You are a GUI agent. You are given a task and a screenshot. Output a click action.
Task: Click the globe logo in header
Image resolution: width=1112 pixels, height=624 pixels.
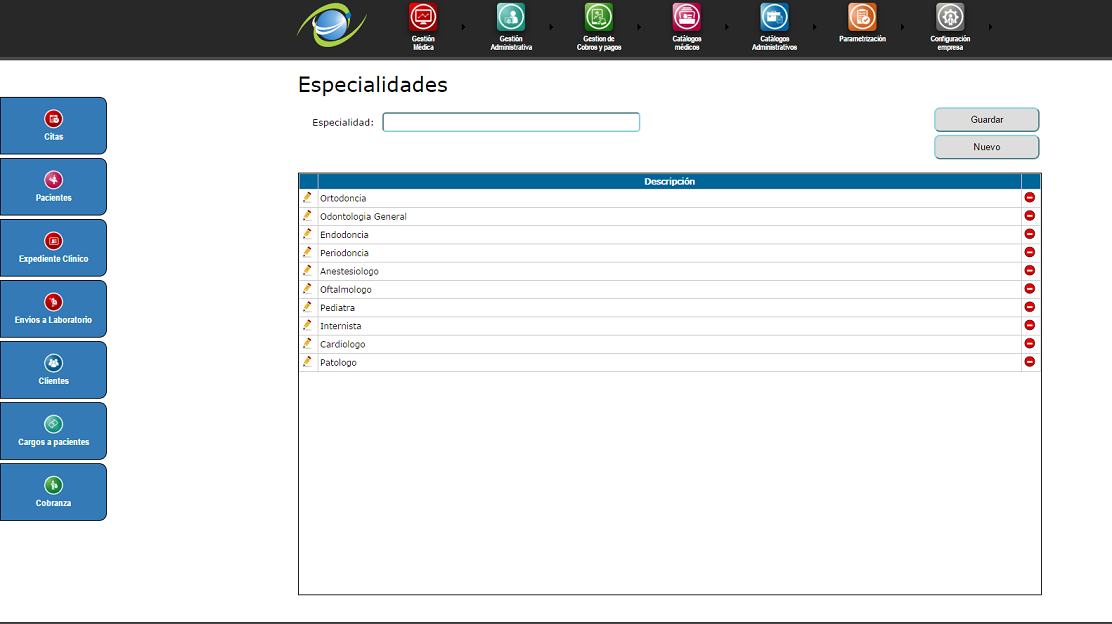pyautogui.click(x=331, y=26)
